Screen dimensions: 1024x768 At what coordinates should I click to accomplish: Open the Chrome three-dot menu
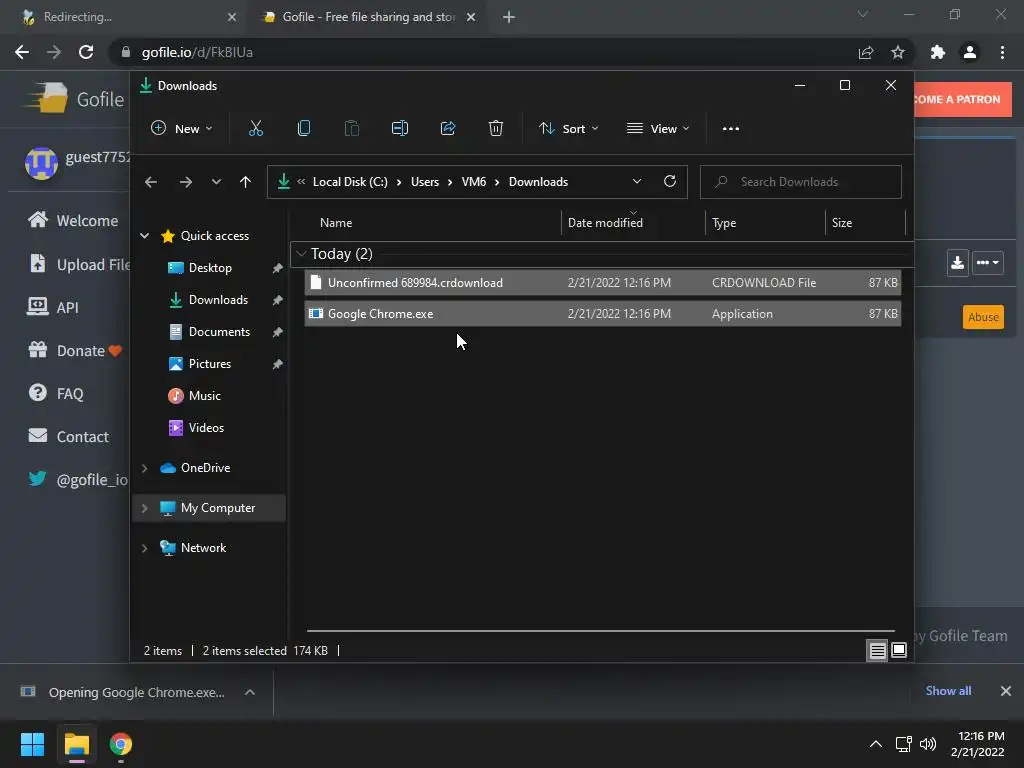coord(1002,52)
